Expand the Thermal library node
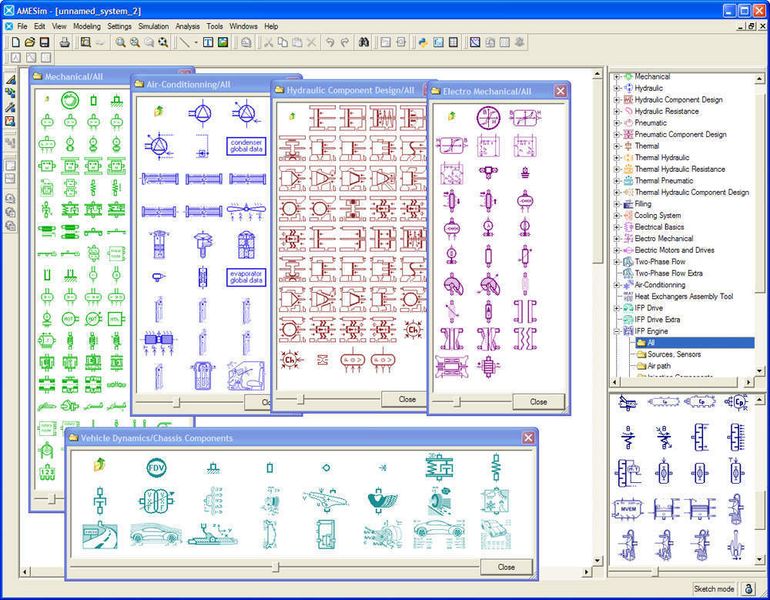The image size is (770, 600). coord(617,146)
